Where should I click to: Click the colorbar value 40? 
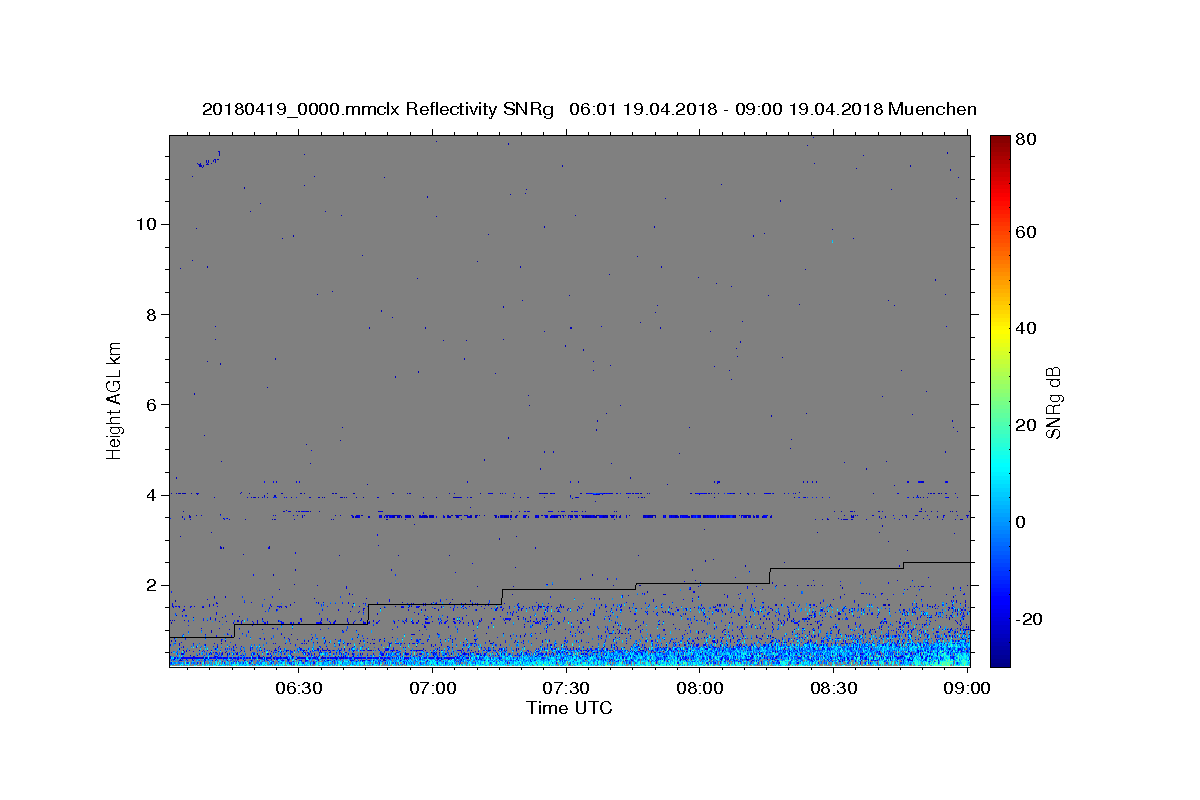(1028, 328)
